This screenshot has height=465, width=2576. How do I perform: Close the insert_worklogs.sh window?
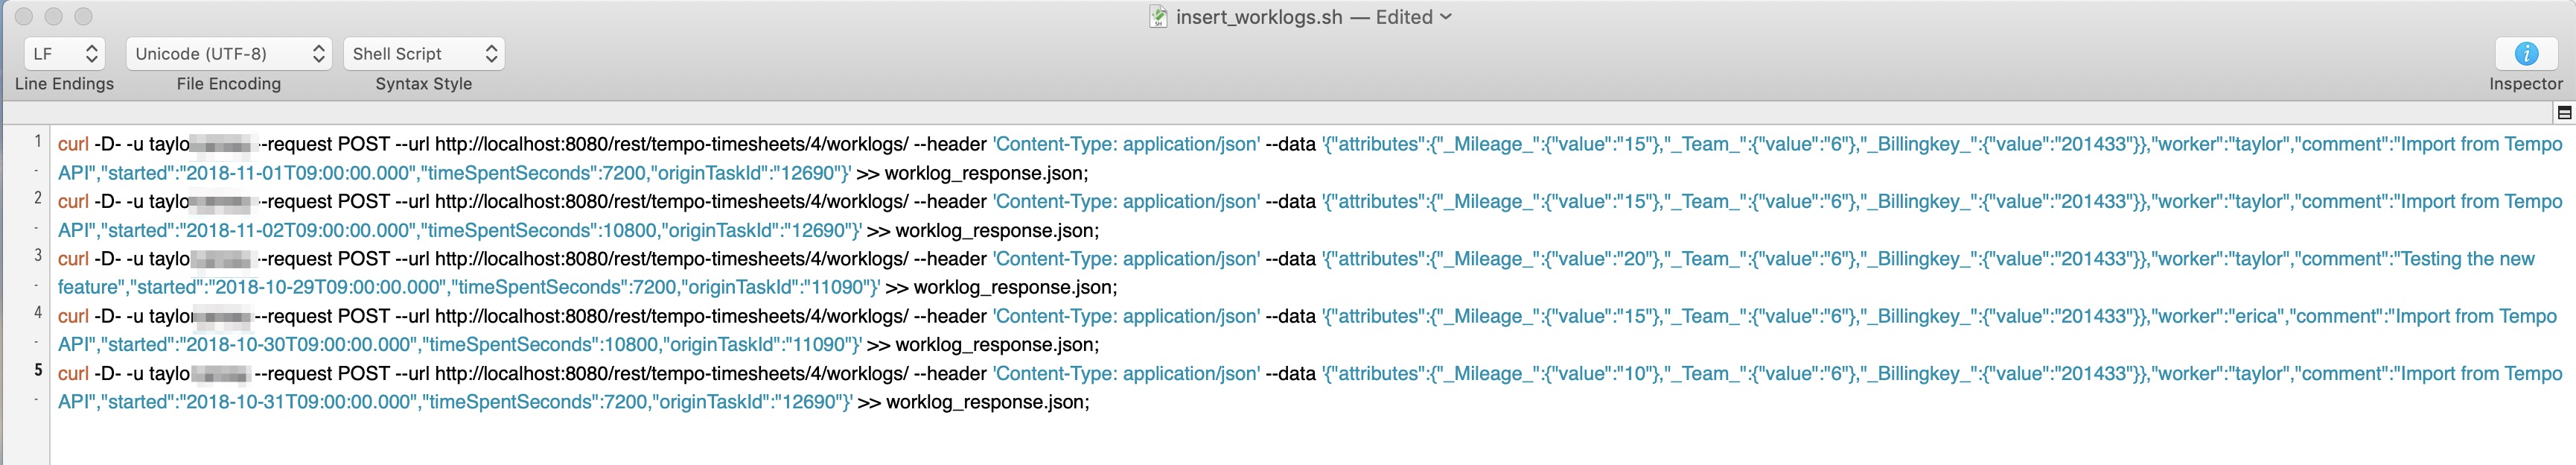tap(24, 17)
